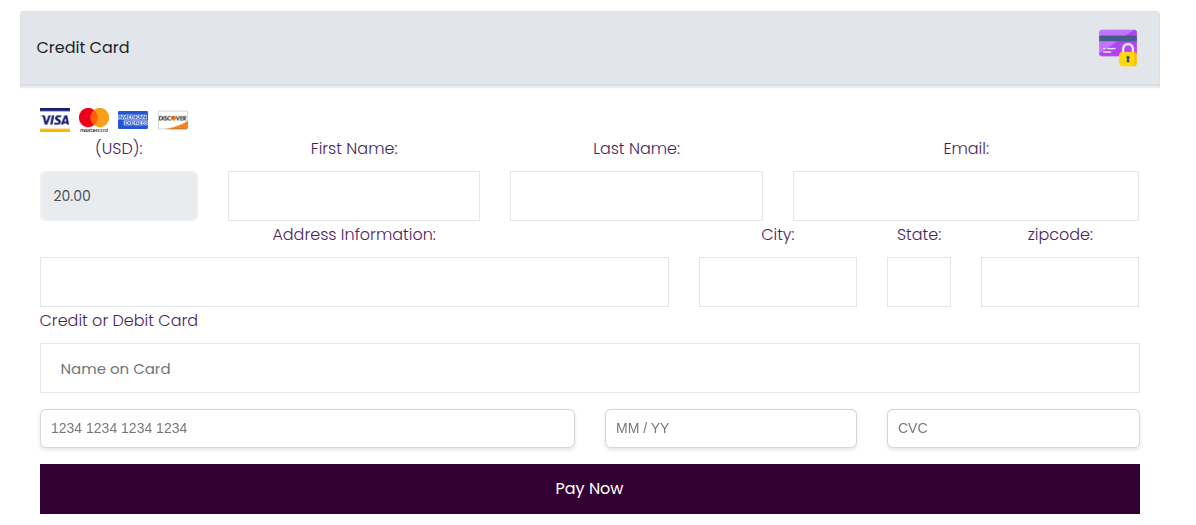Click the Last Name: label

(x=636, y=149)
